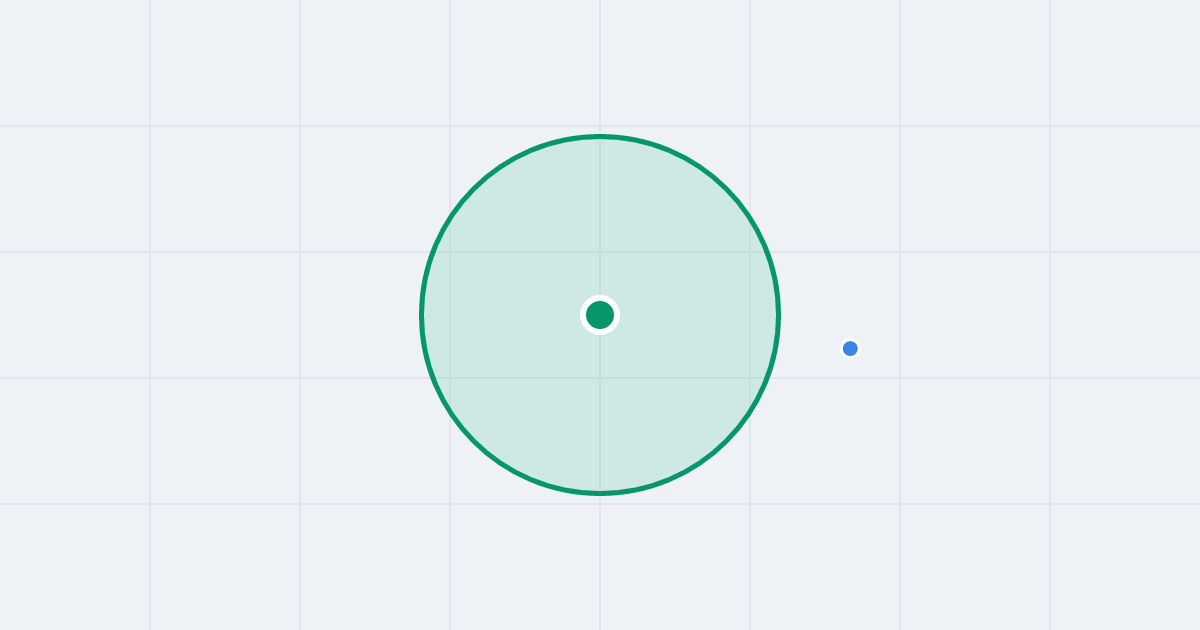The width and height of the screenshot is (1200, 630).
Task: Click the empty grid cell left of the circle
Action: [x=375, y=315]
